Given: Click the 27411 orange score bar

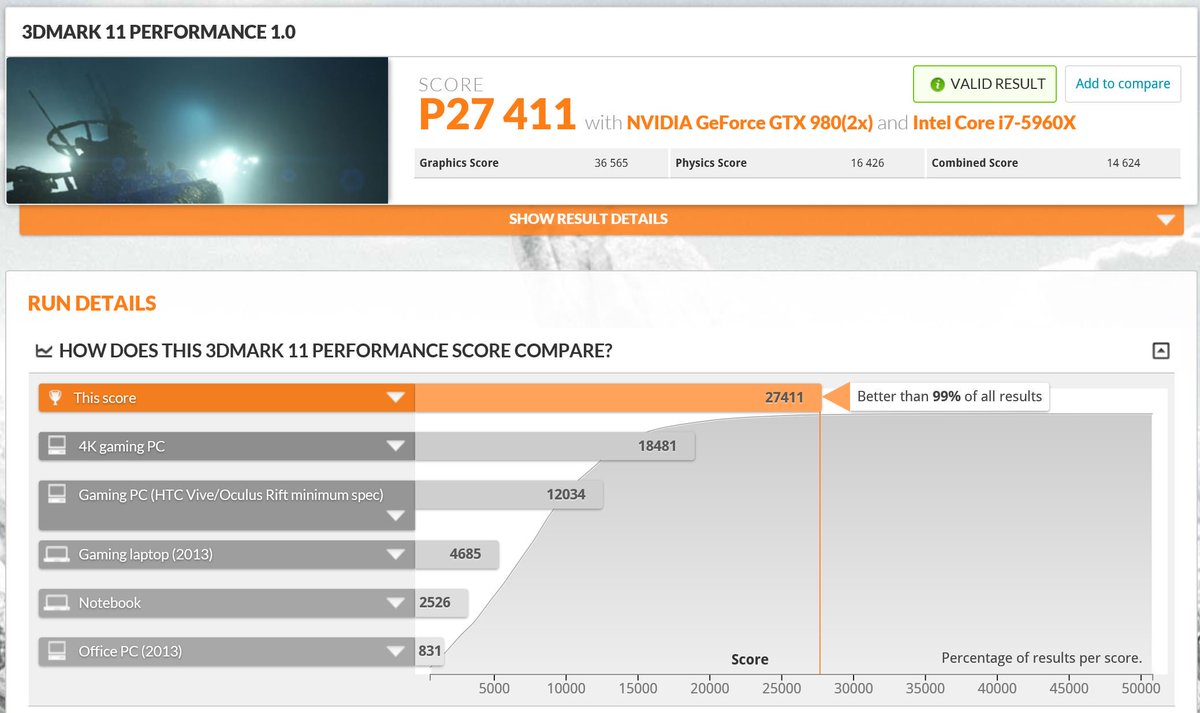Looking at the screenshot, I should tap(617, 398).
